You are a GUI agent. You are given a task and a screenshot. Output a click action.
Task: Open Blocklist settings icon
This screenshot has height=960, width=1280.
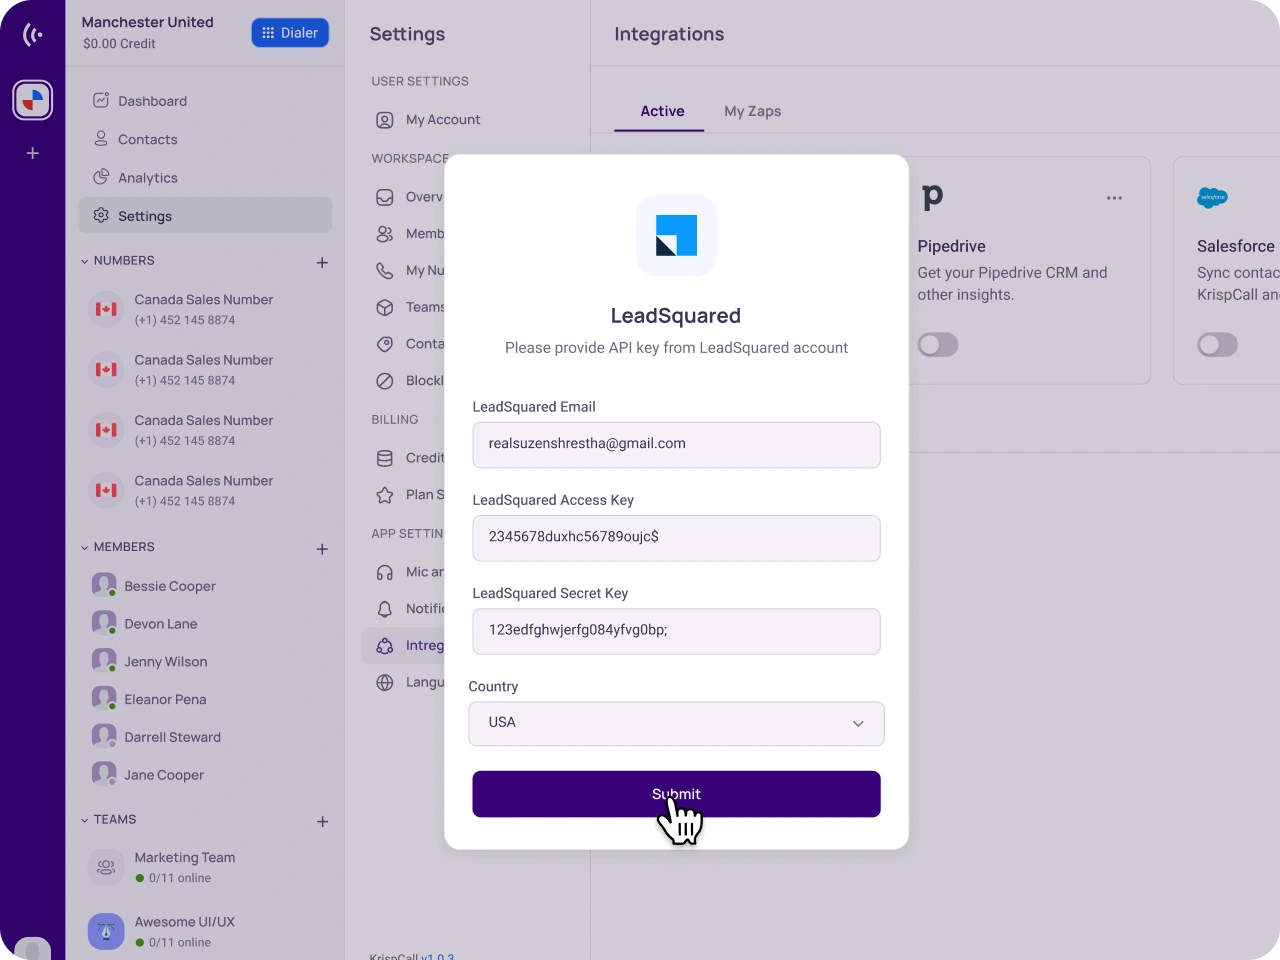point(385,381)
